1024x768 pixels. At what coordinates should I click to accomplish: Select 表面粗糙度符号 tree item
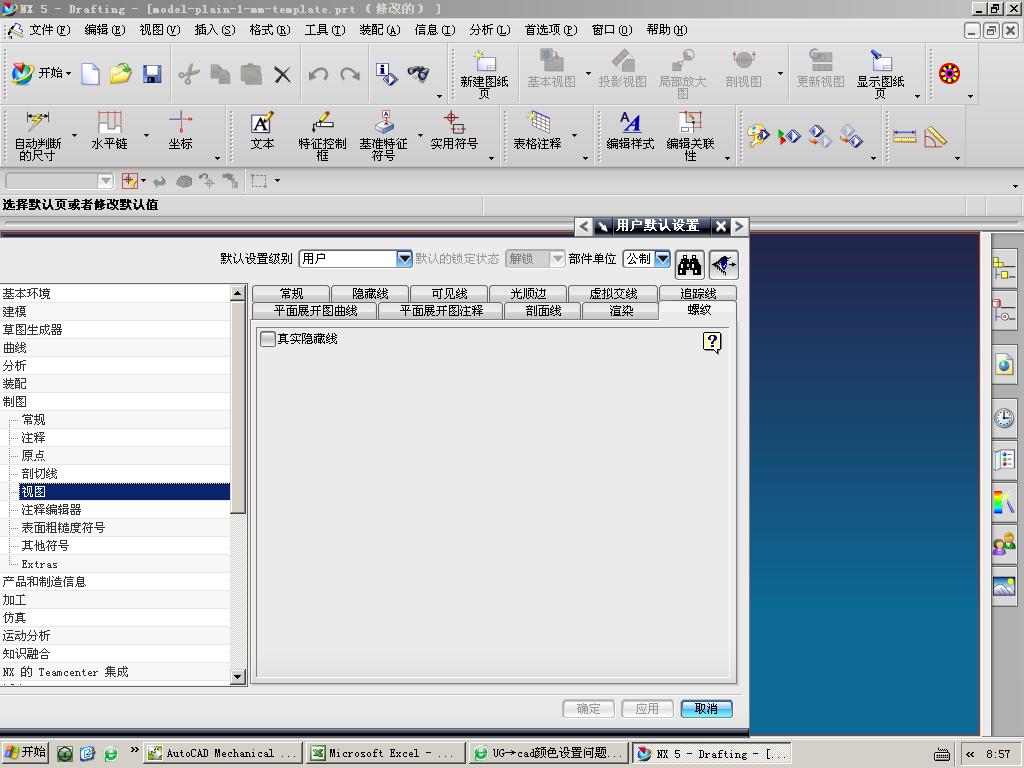(63, 528)
